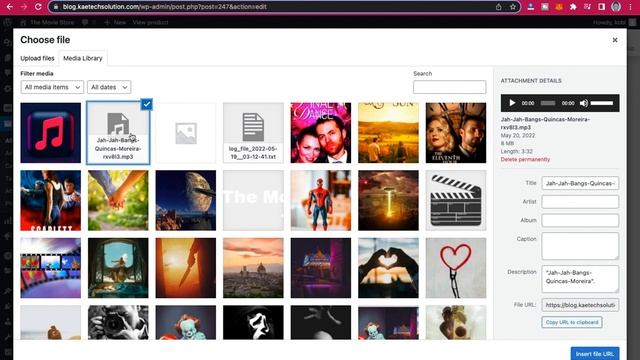Select the pink music note icon thumbnail
The height and width of the screenshot is (360, 640).
51,133
